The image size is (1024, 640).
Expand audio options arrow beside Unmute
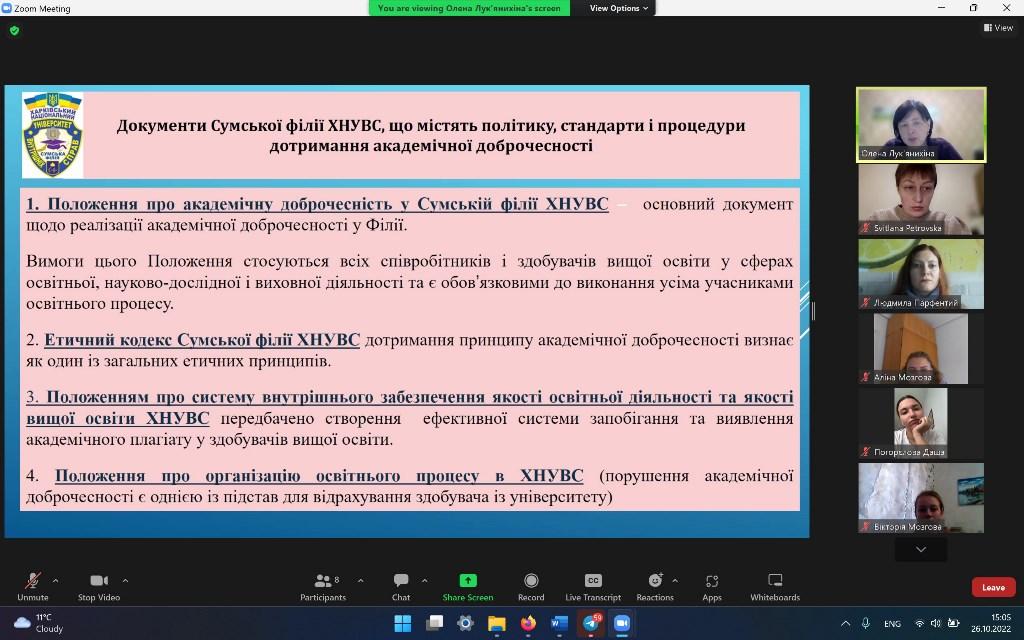(x=56, y=580)
